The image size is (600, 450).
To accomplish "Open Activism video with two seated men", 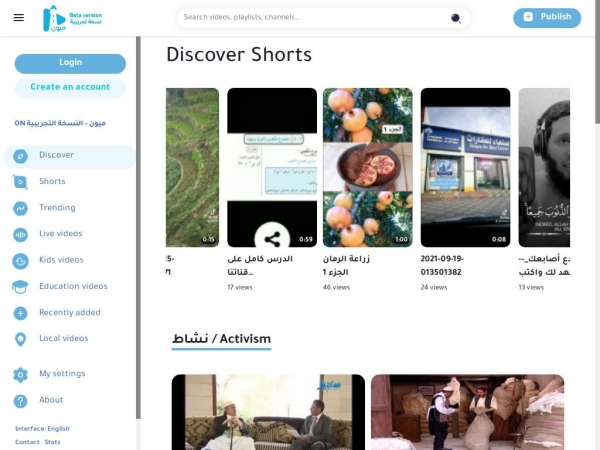I will point(268,412).
